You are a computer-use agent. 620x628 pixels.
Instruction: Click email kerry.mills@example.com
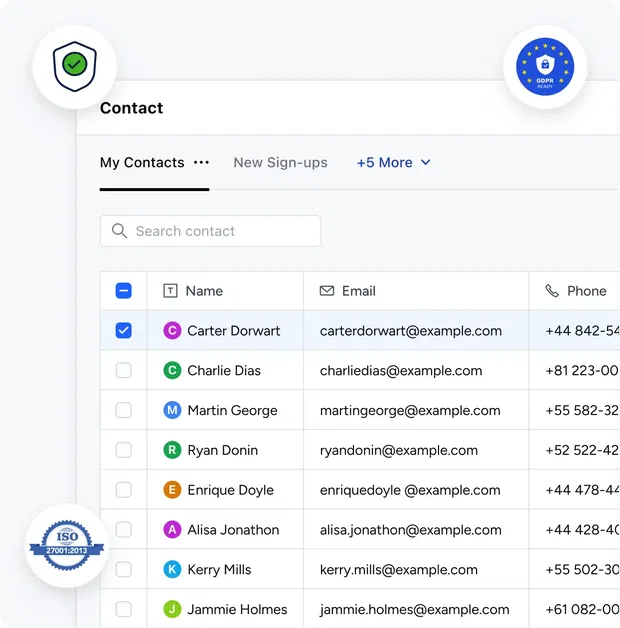pos(399,570)
